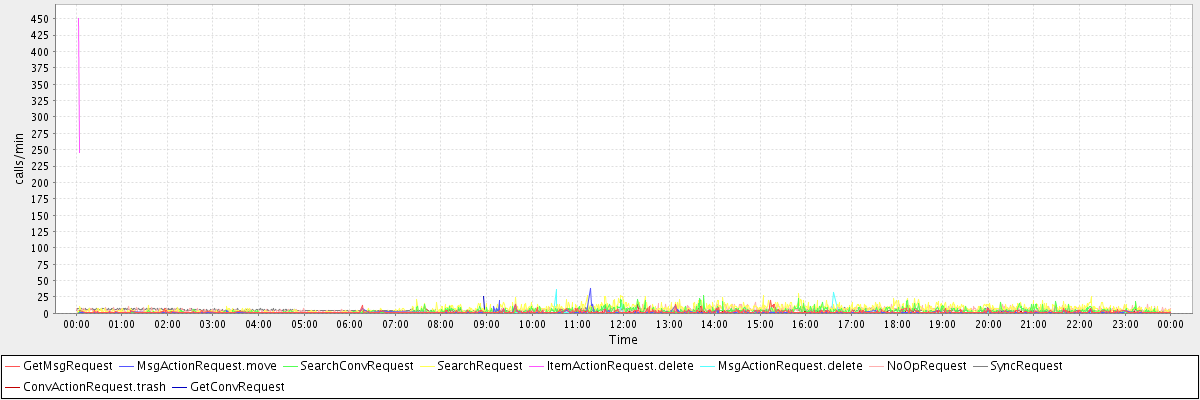Click the GetMsgRequest legend entry
This screenshot has width=1200, height=400.
pyautogui.click(x=67, y=366)
